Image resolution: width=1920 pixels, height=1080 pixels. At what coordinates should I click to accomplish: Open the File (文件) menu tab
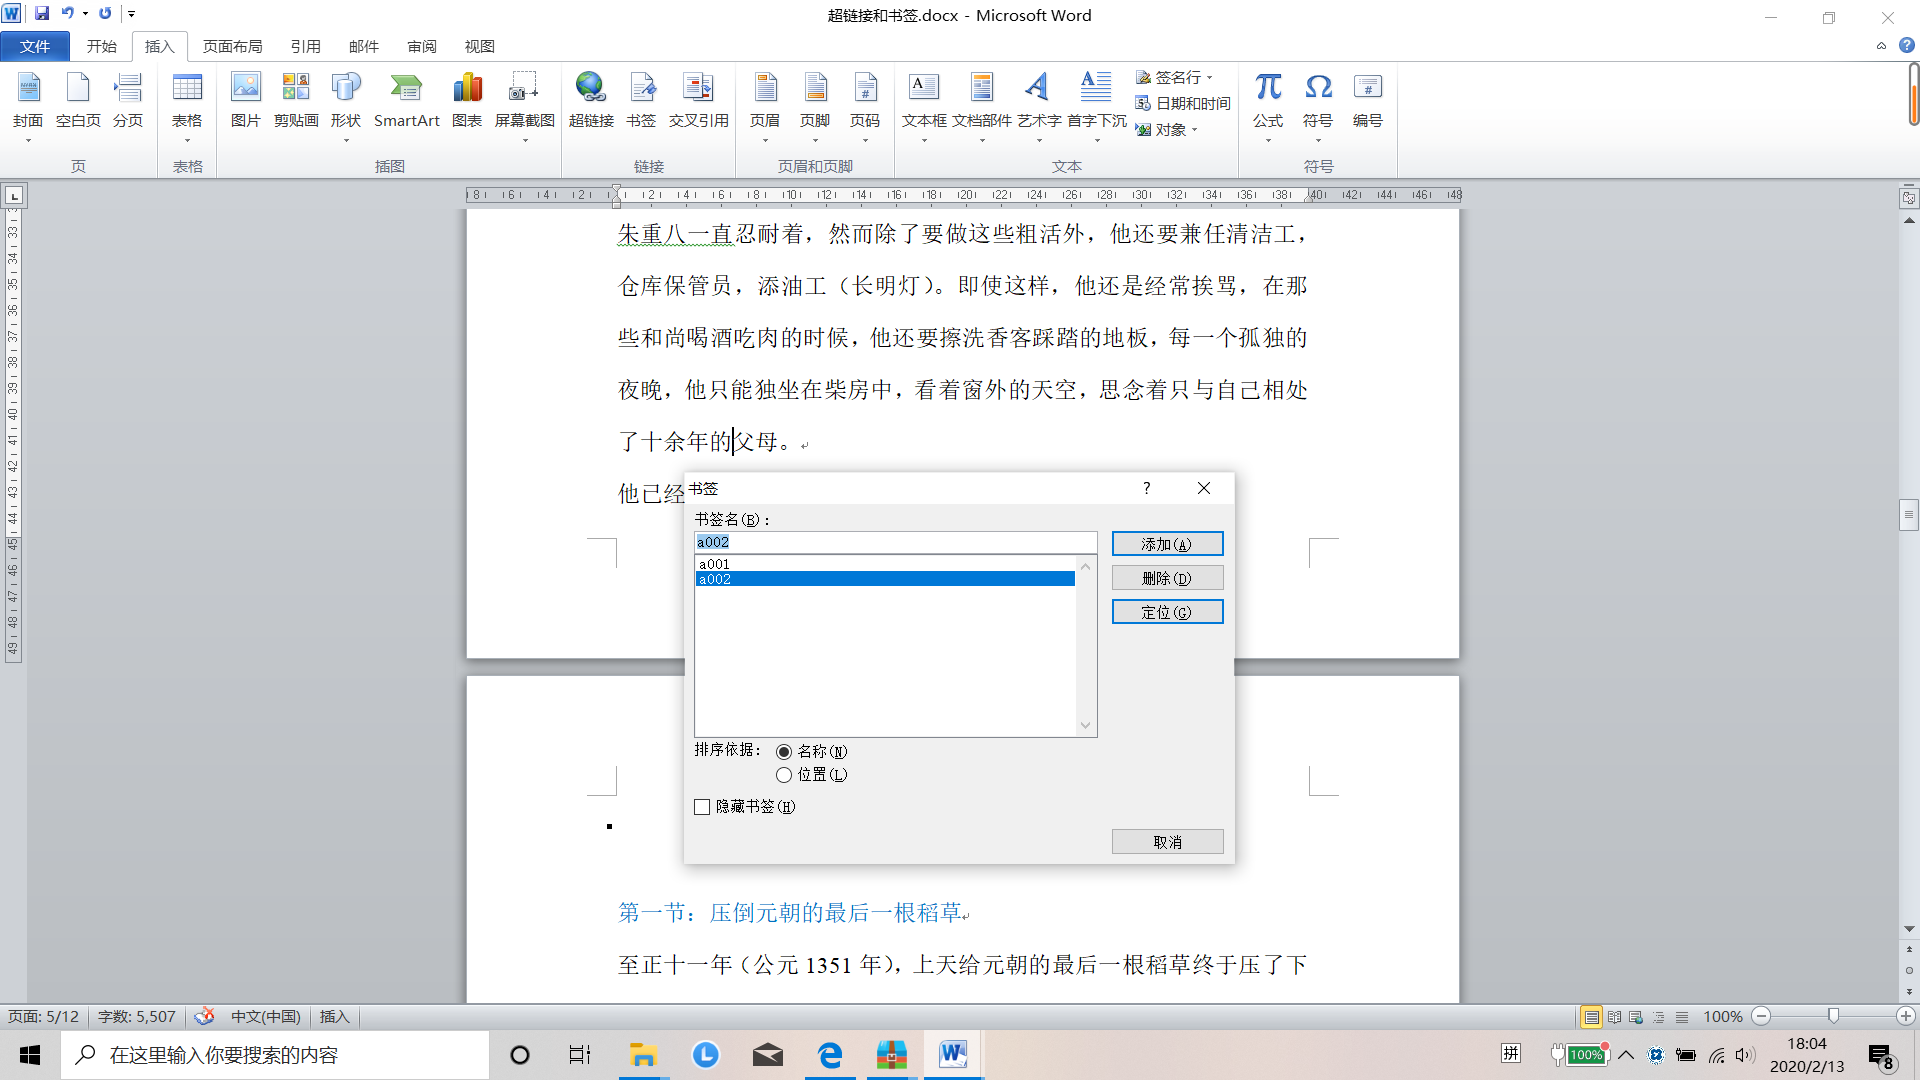click(35, 46)
